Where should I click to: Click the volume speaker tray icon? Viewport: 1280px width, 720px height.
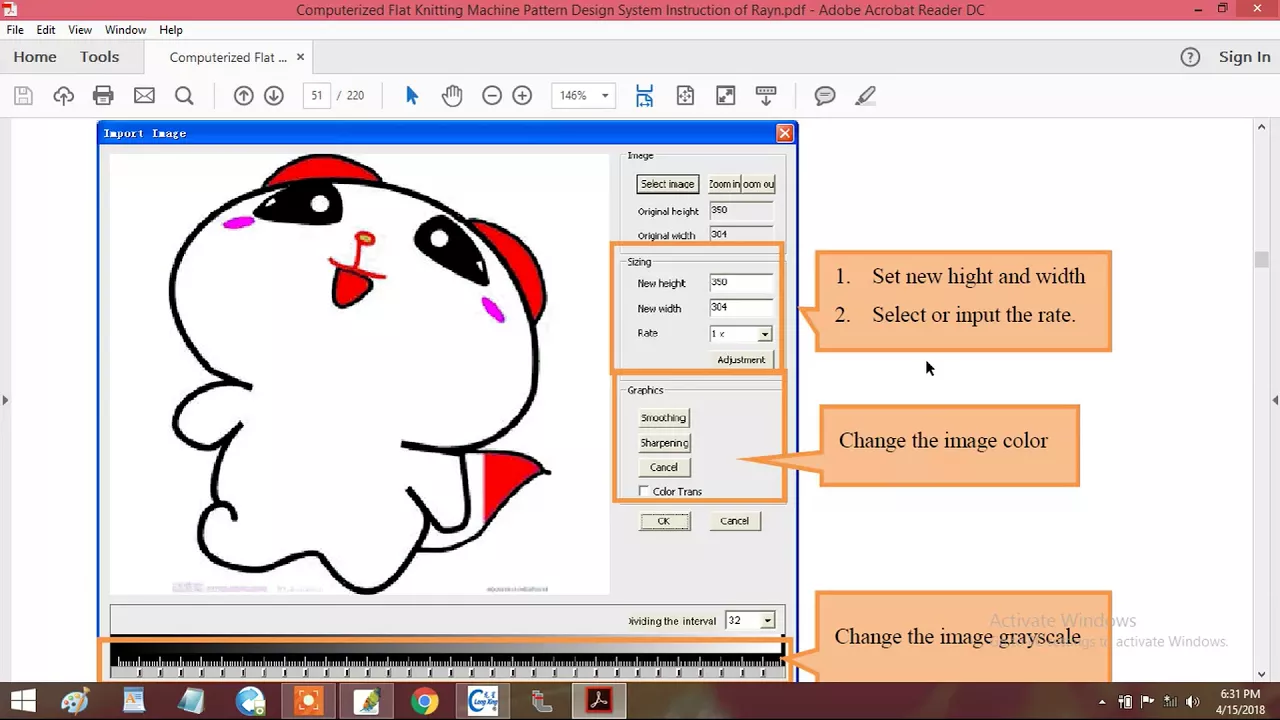point(1191,701)
